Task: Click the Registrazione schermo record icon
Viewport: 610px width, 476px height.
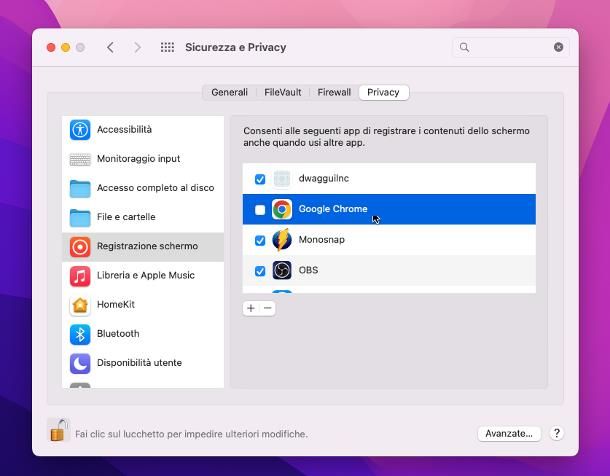Action: pos(80,247)
